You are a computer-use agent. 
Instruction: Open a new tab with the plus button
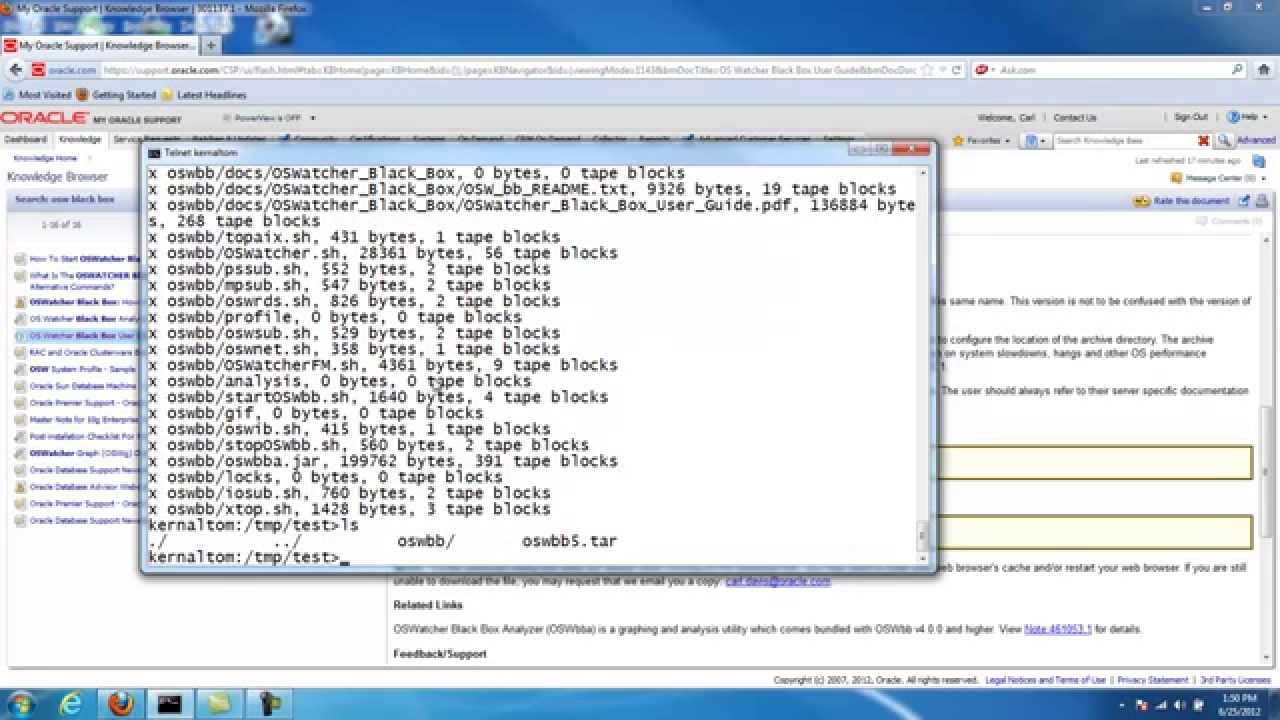coord(211,46)
